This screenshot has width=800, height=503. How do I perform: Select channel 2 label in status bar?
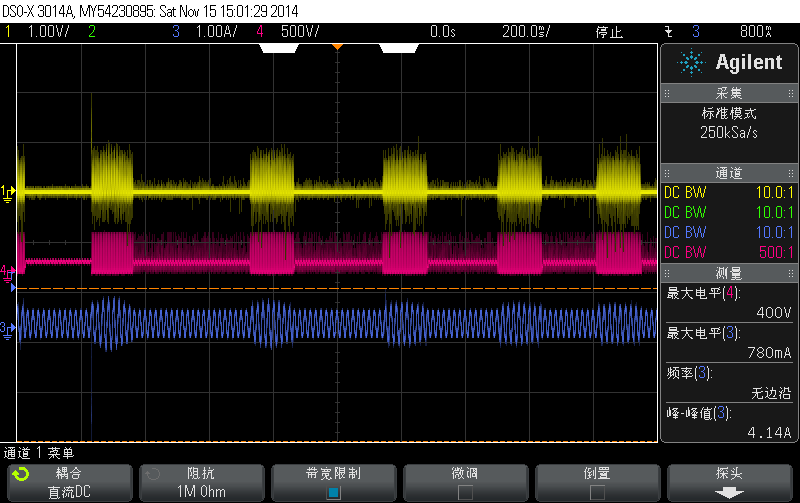92,32
